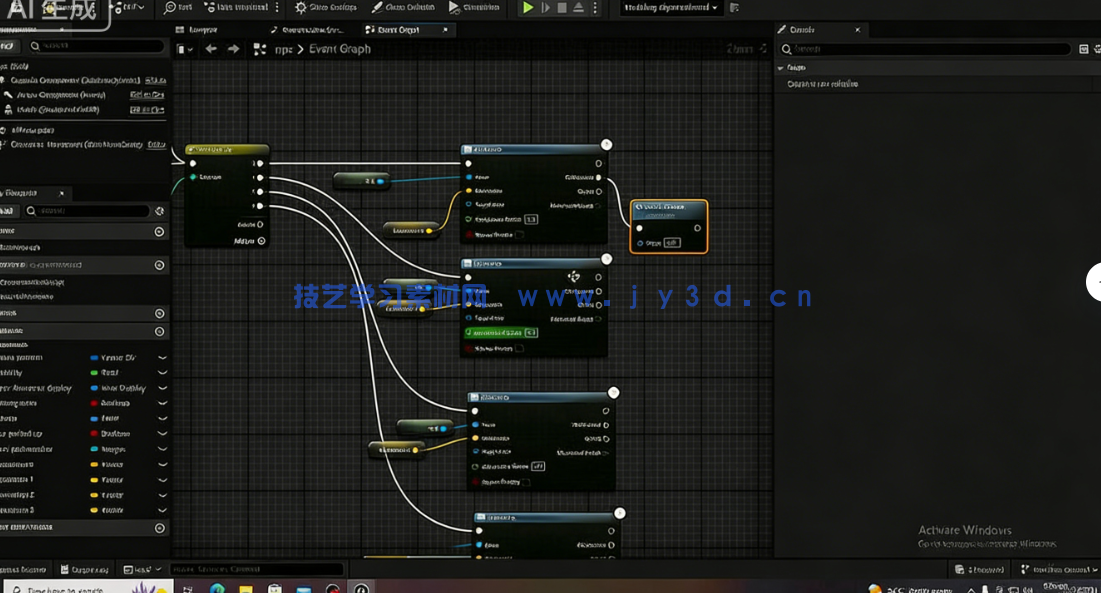Click the Simulation toolbar icon
This screenshot has height=593, width=1101.
click(x=455, y=7)
